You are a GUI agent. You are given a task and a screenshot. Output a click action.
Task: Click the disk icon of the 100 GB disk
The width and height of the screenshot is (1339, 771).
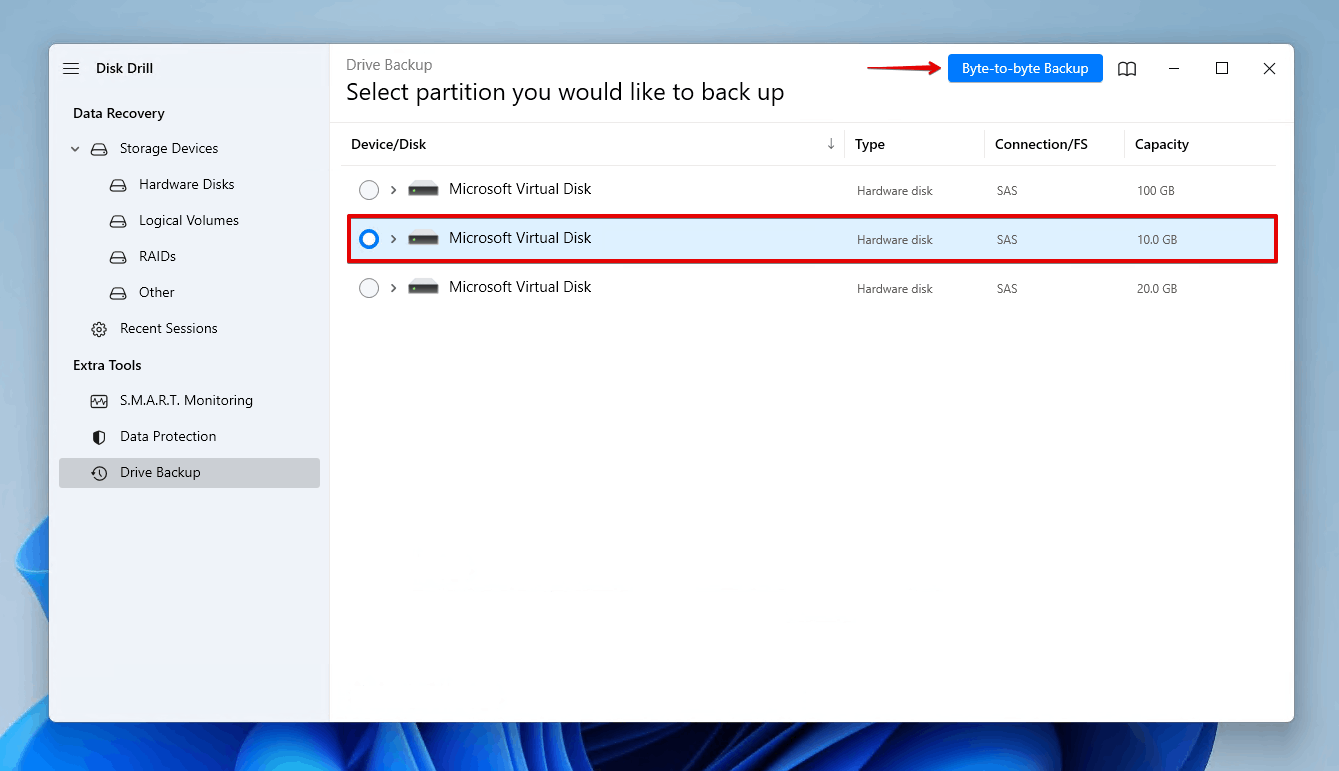pos(424,189)
